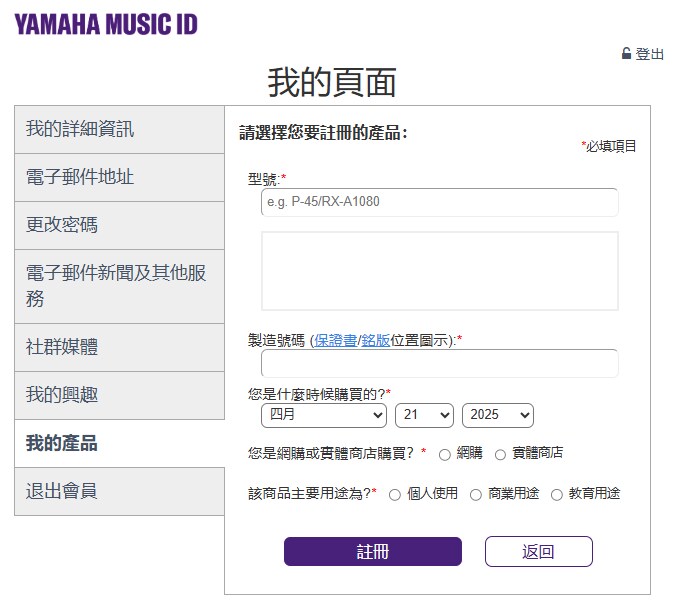The image size is (673, 609).
Task: Open the purchase year dropdown 2025
Action: click(497, 415)
